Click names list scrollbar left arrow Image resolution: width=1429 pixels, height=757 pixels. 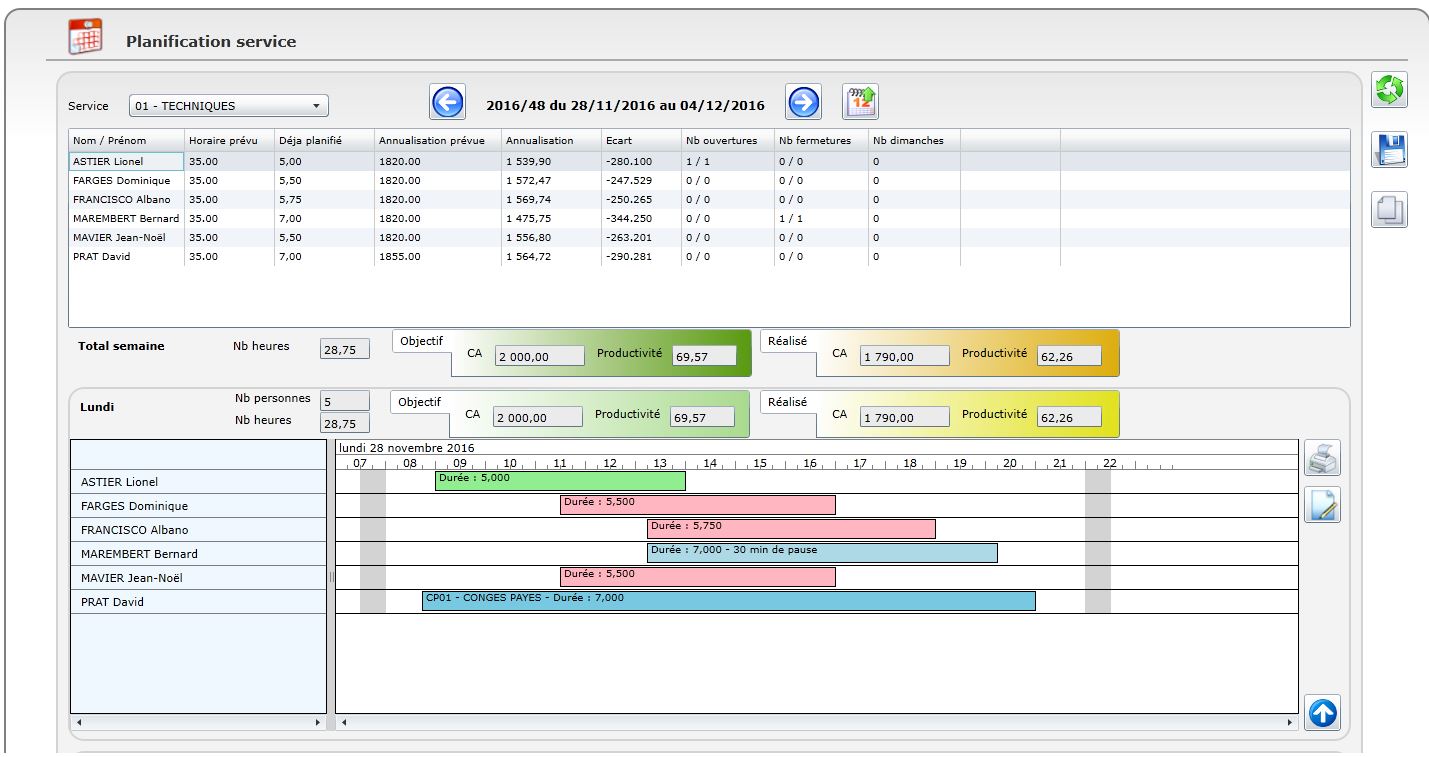[x=78, y=722]
